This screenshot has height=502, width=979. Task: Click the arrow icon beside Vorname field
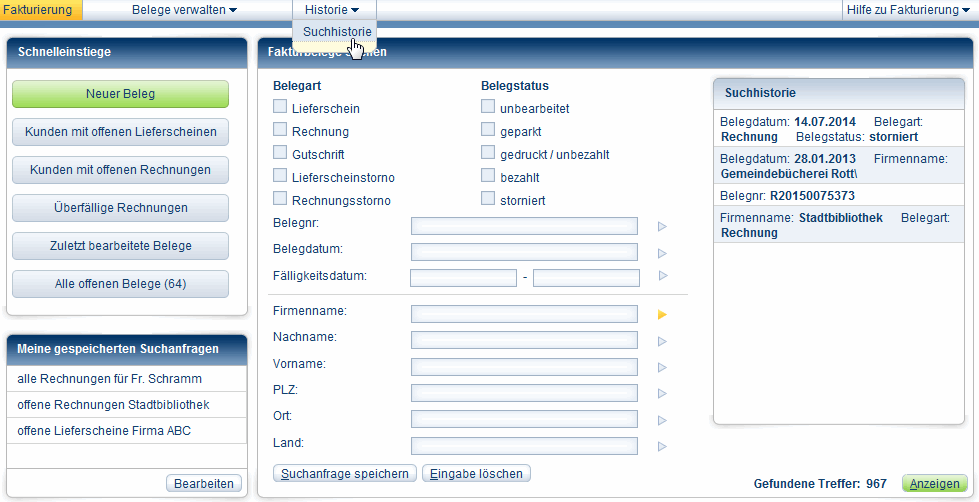point(661,367)
